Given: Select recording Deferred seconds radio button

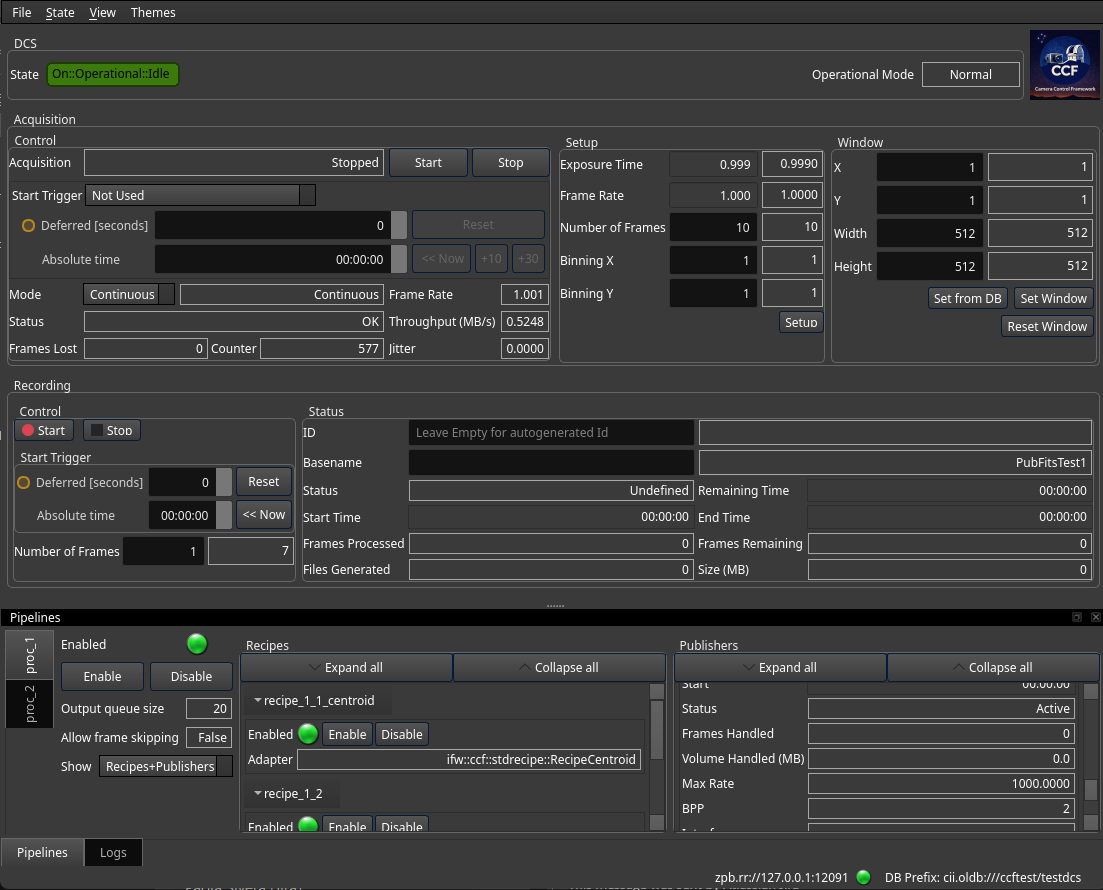Looking at the screenshot, I should (24, 483).
